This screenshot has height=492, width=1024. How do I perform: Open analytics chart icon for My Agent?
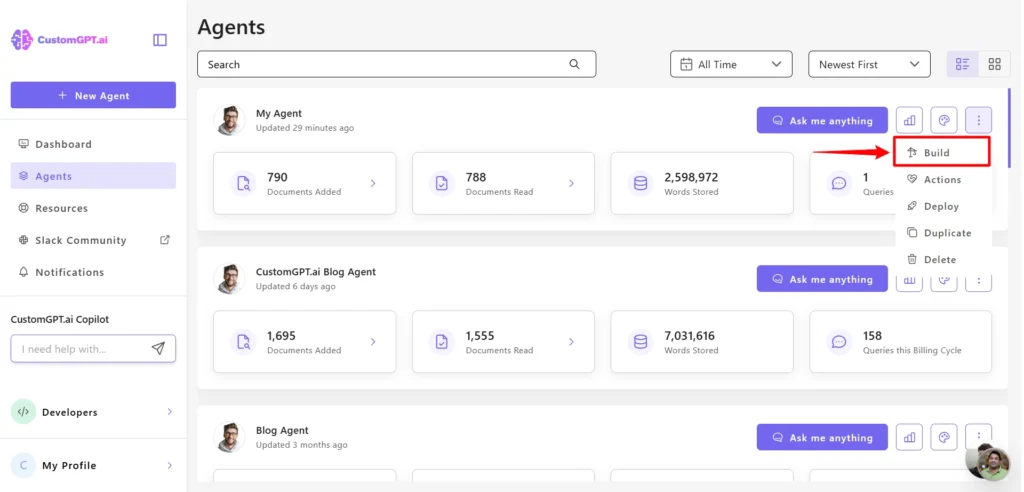tap(909, 121)
